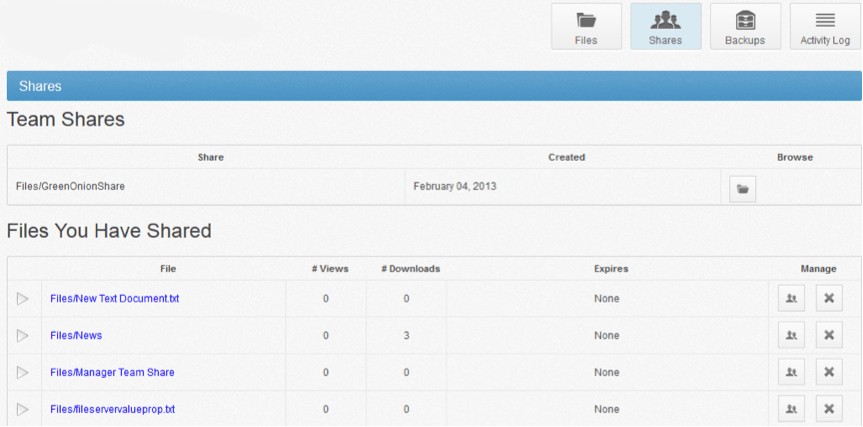
Task: Expand the Files/fileservervalueprop.txt row
Action: point(23,409)
